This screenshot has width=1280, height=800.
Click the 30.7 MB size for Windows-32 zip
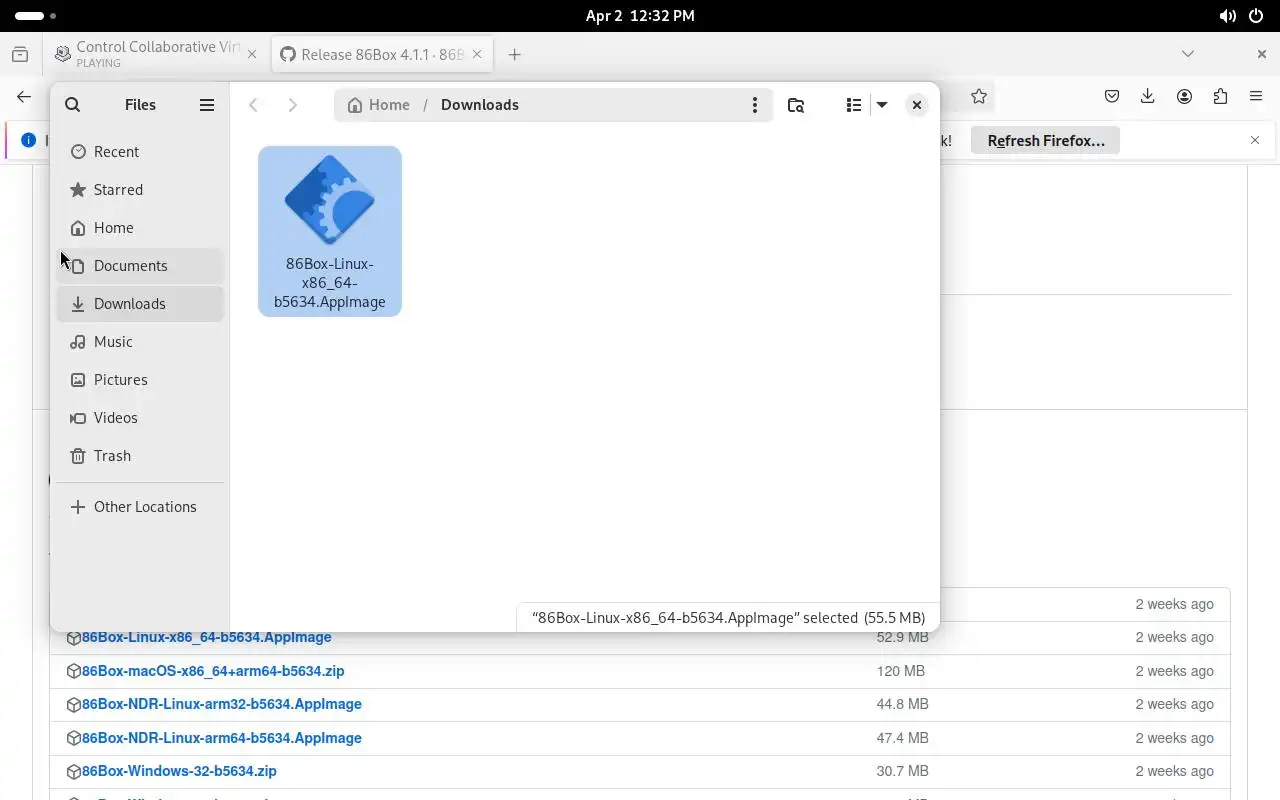coord(902,771)
